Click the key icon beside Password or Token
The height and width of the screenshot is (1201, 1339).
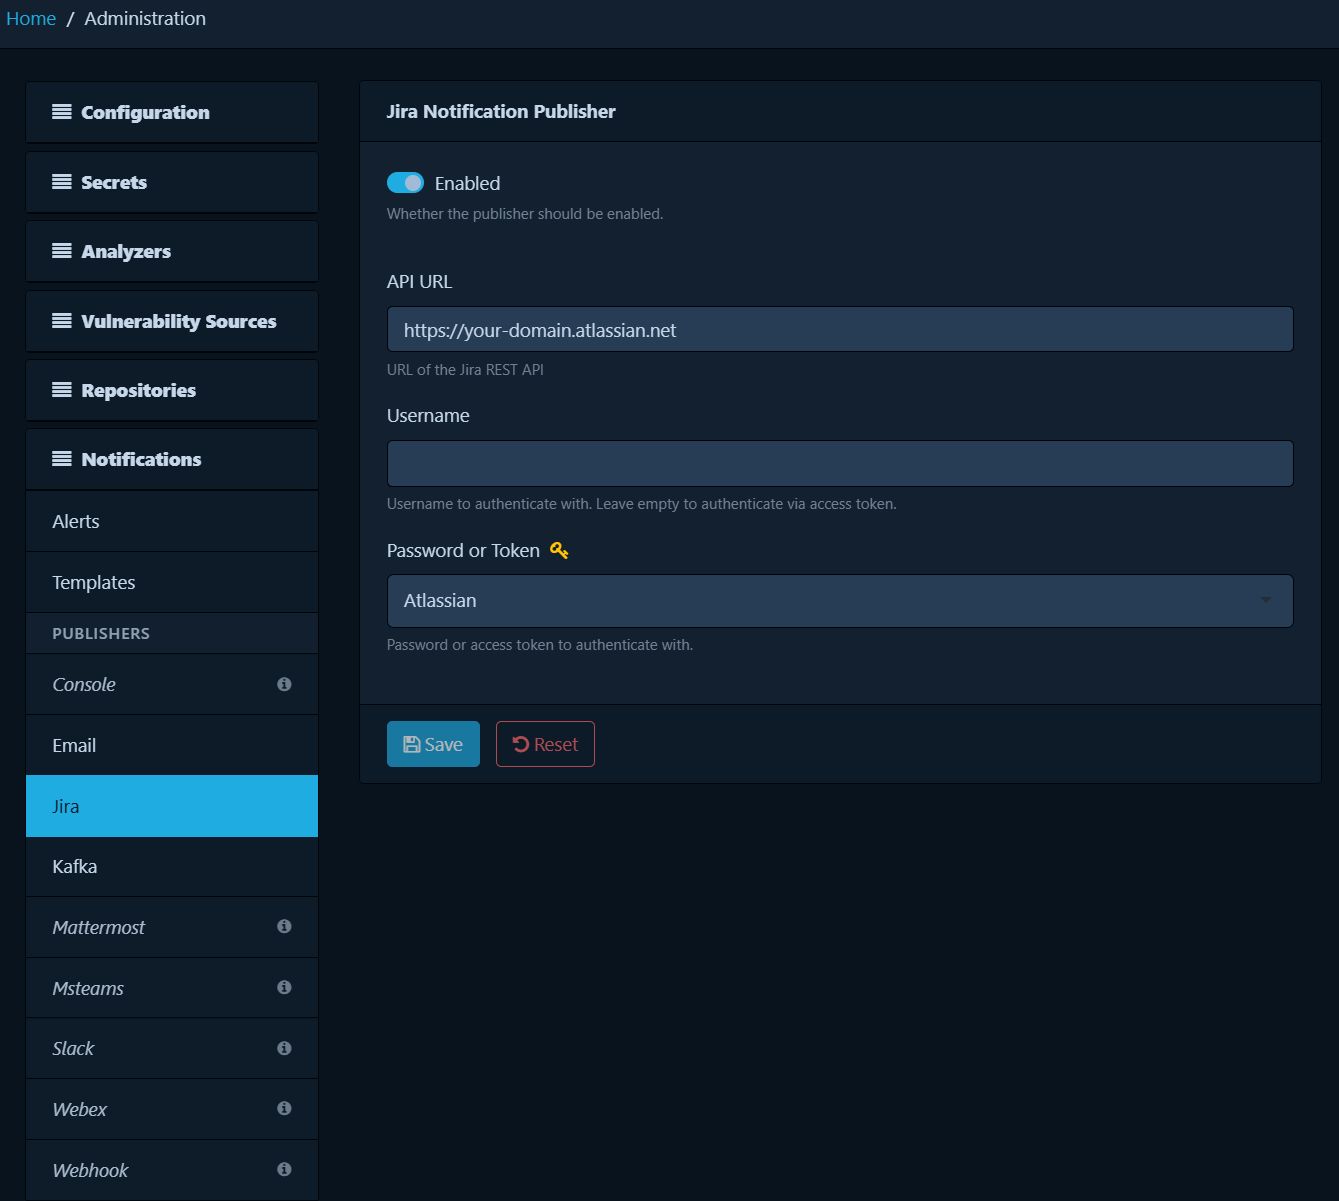click(559, 550)
